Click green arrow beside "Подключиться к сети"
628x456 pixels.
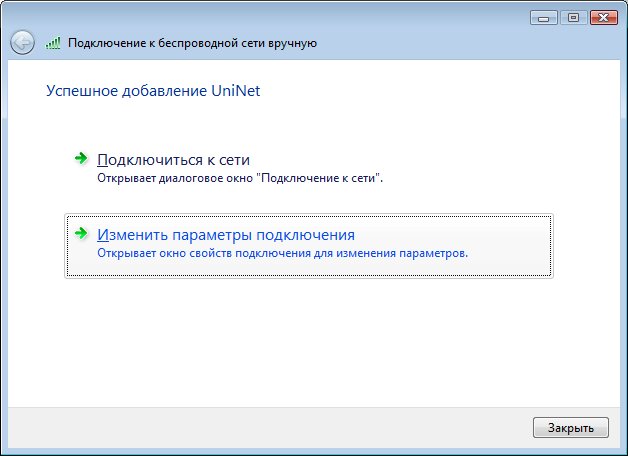point(80,159)
